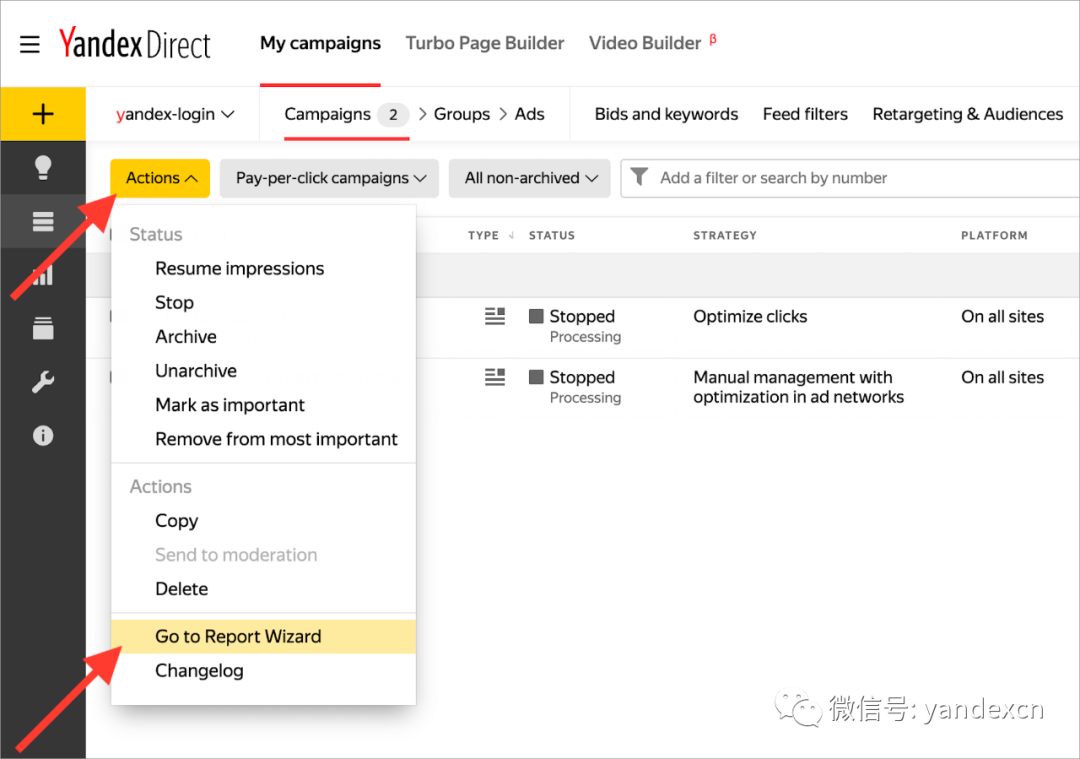Choose Go to Report Wizard
1080x759 pixels.
[x=238, y=636]
